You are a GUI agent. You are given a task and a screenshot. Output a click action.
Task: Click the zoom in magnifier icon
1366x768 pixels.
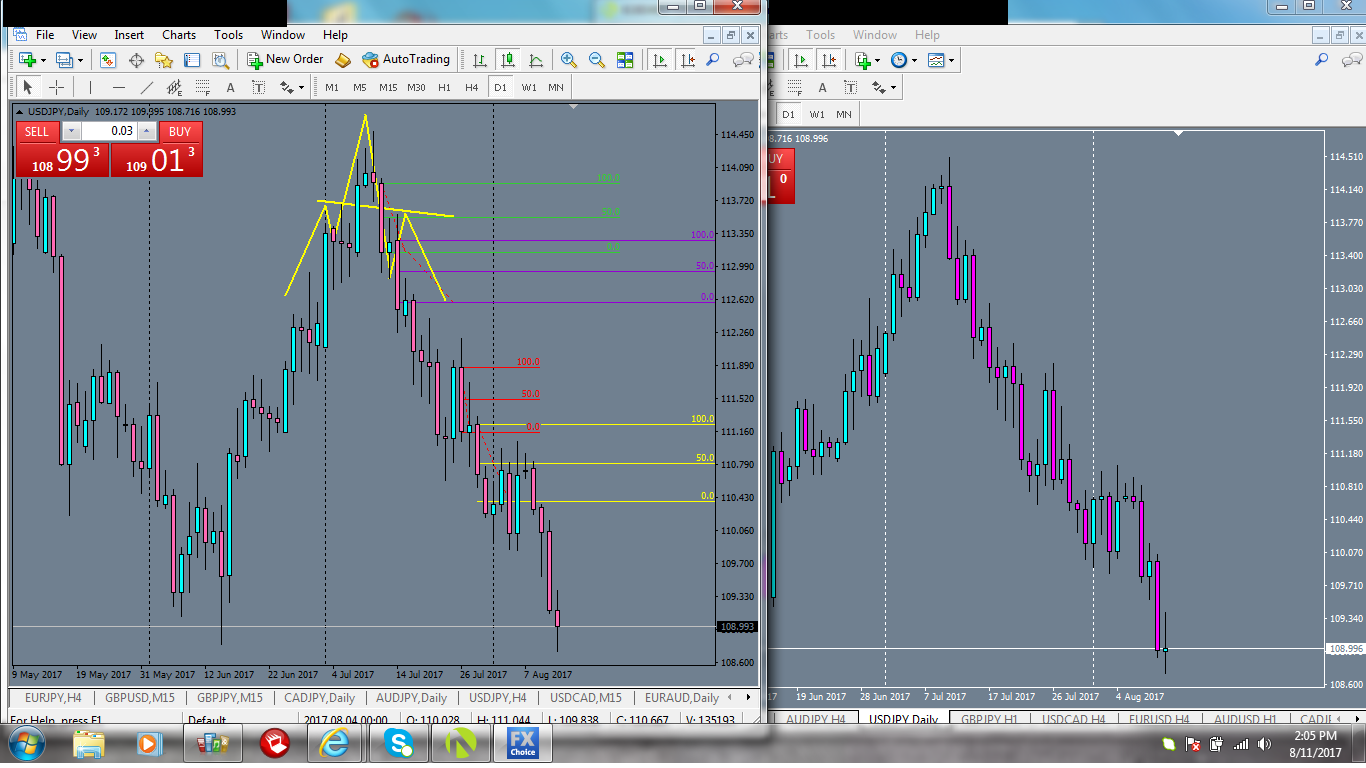(569, 60)
